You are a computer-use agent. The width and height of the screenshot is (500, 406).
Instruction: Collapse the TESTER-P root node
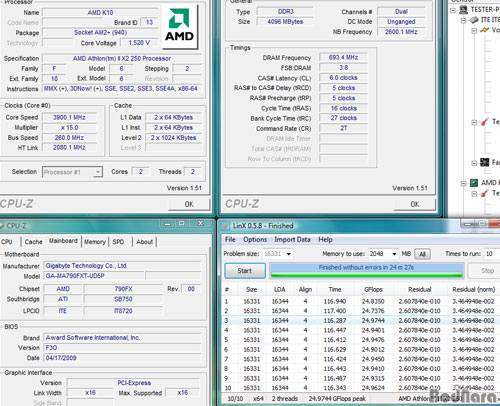pyautogui.click(x=453, y=10)
